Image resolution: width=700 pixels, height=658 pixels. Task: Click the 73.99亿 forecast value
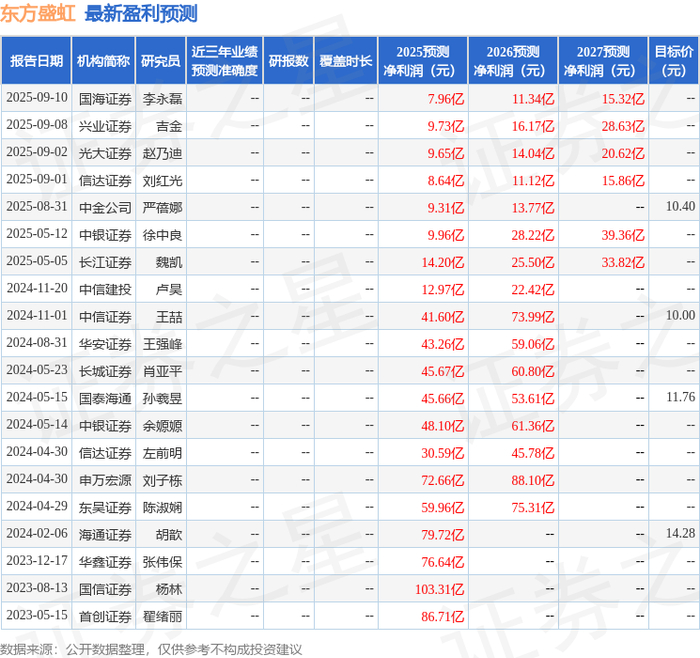pos(533,317)
